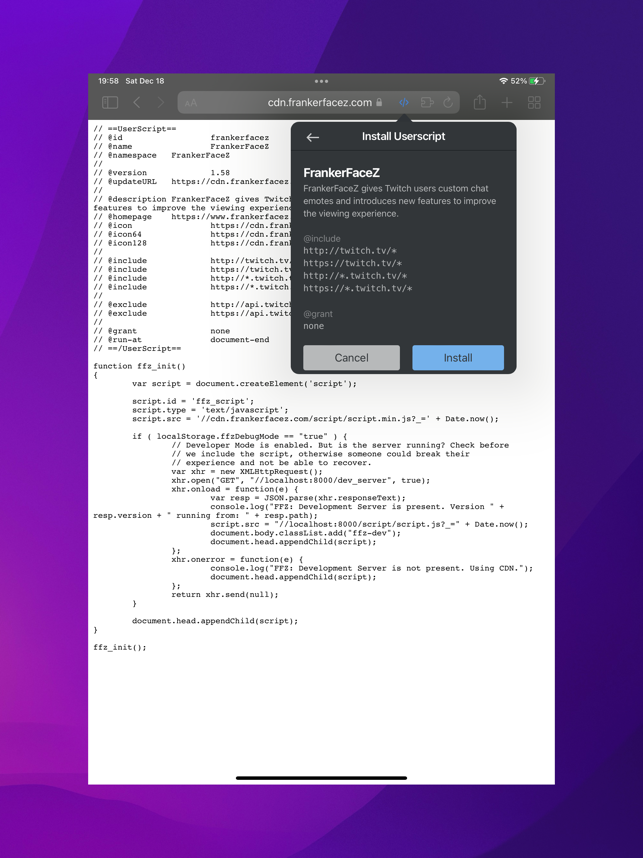Open the extensions puzzle piece icon
This screenshot has width=643, height=858.
tap(427, 102)
